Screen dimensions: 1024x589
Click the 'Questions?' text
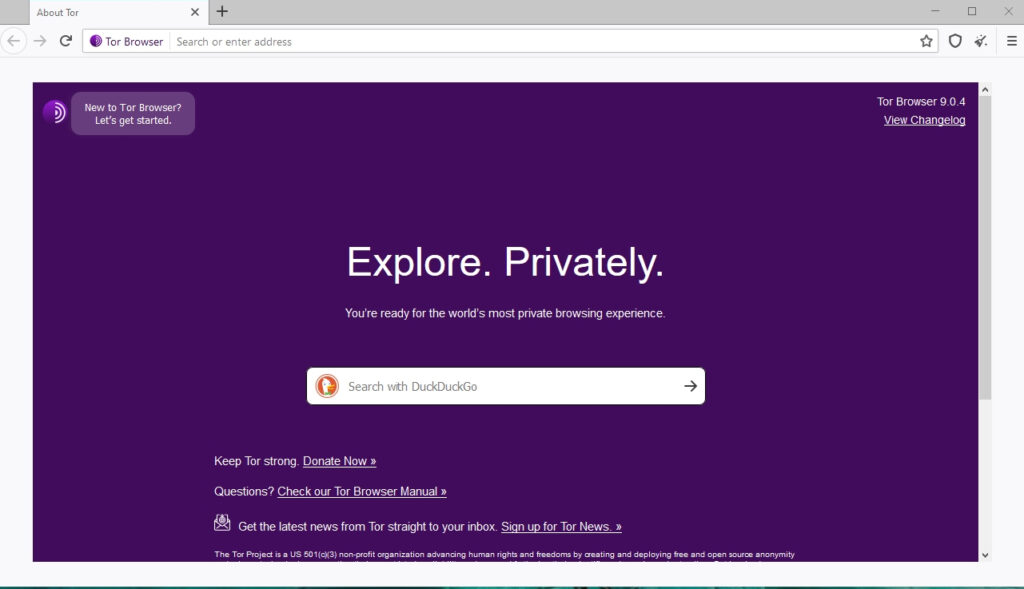244,492
